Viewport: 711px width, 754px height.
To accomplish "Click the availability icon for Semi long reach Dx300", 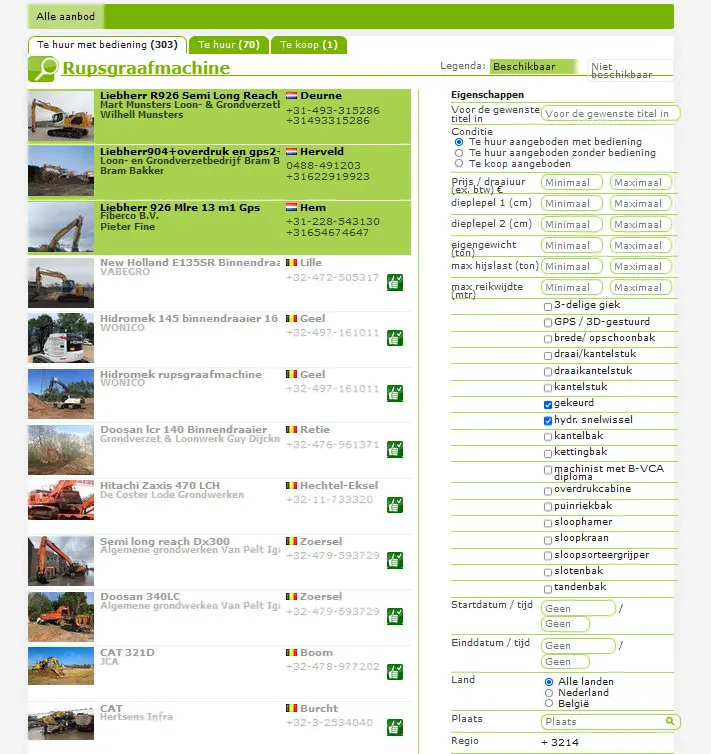I will pos(395,560).
